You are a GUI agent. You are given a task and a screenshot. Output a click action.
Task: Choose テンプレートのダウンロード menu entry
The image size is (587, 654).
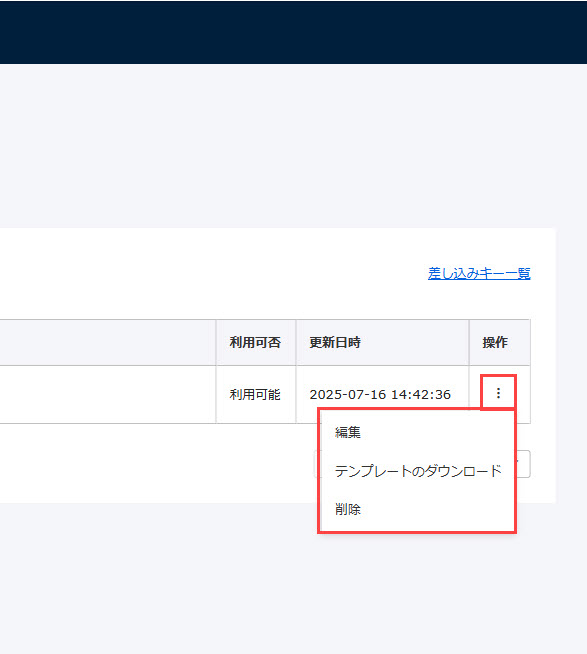(417, 471)
